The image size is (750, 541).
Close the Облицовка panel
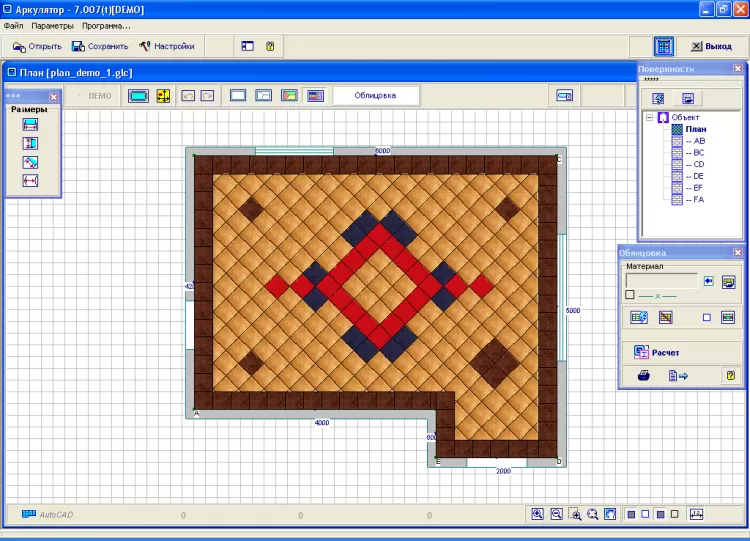point(738,253)
